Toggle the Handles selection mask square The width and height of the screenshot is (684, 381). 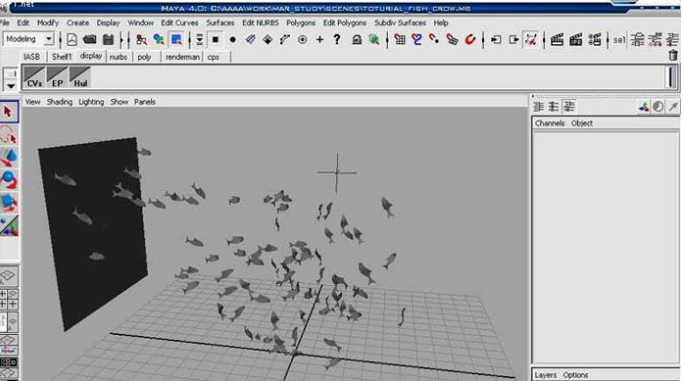tap(215, 40)
